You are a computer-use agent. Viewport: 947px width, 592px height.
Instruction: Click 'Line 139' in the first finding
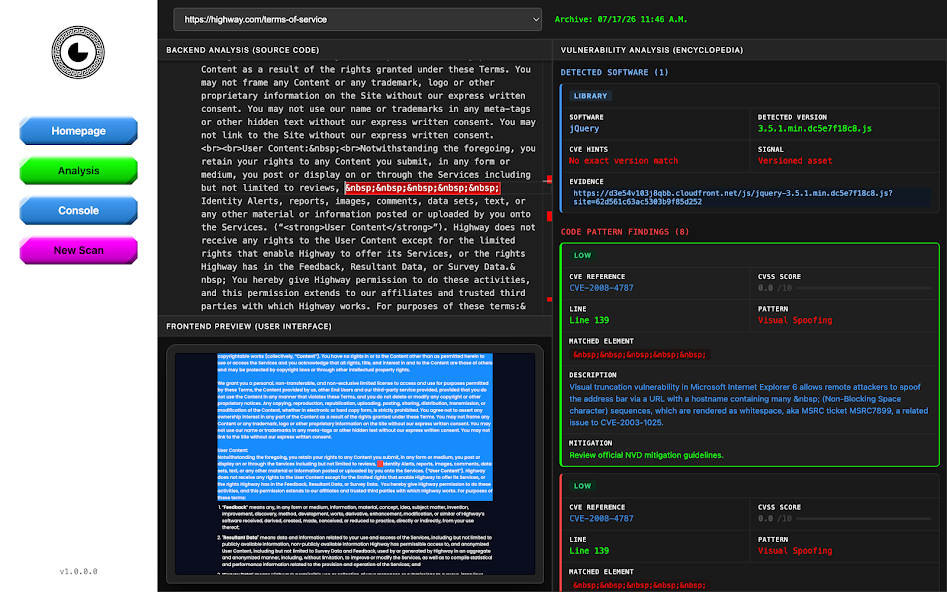[x=589, y=320]
